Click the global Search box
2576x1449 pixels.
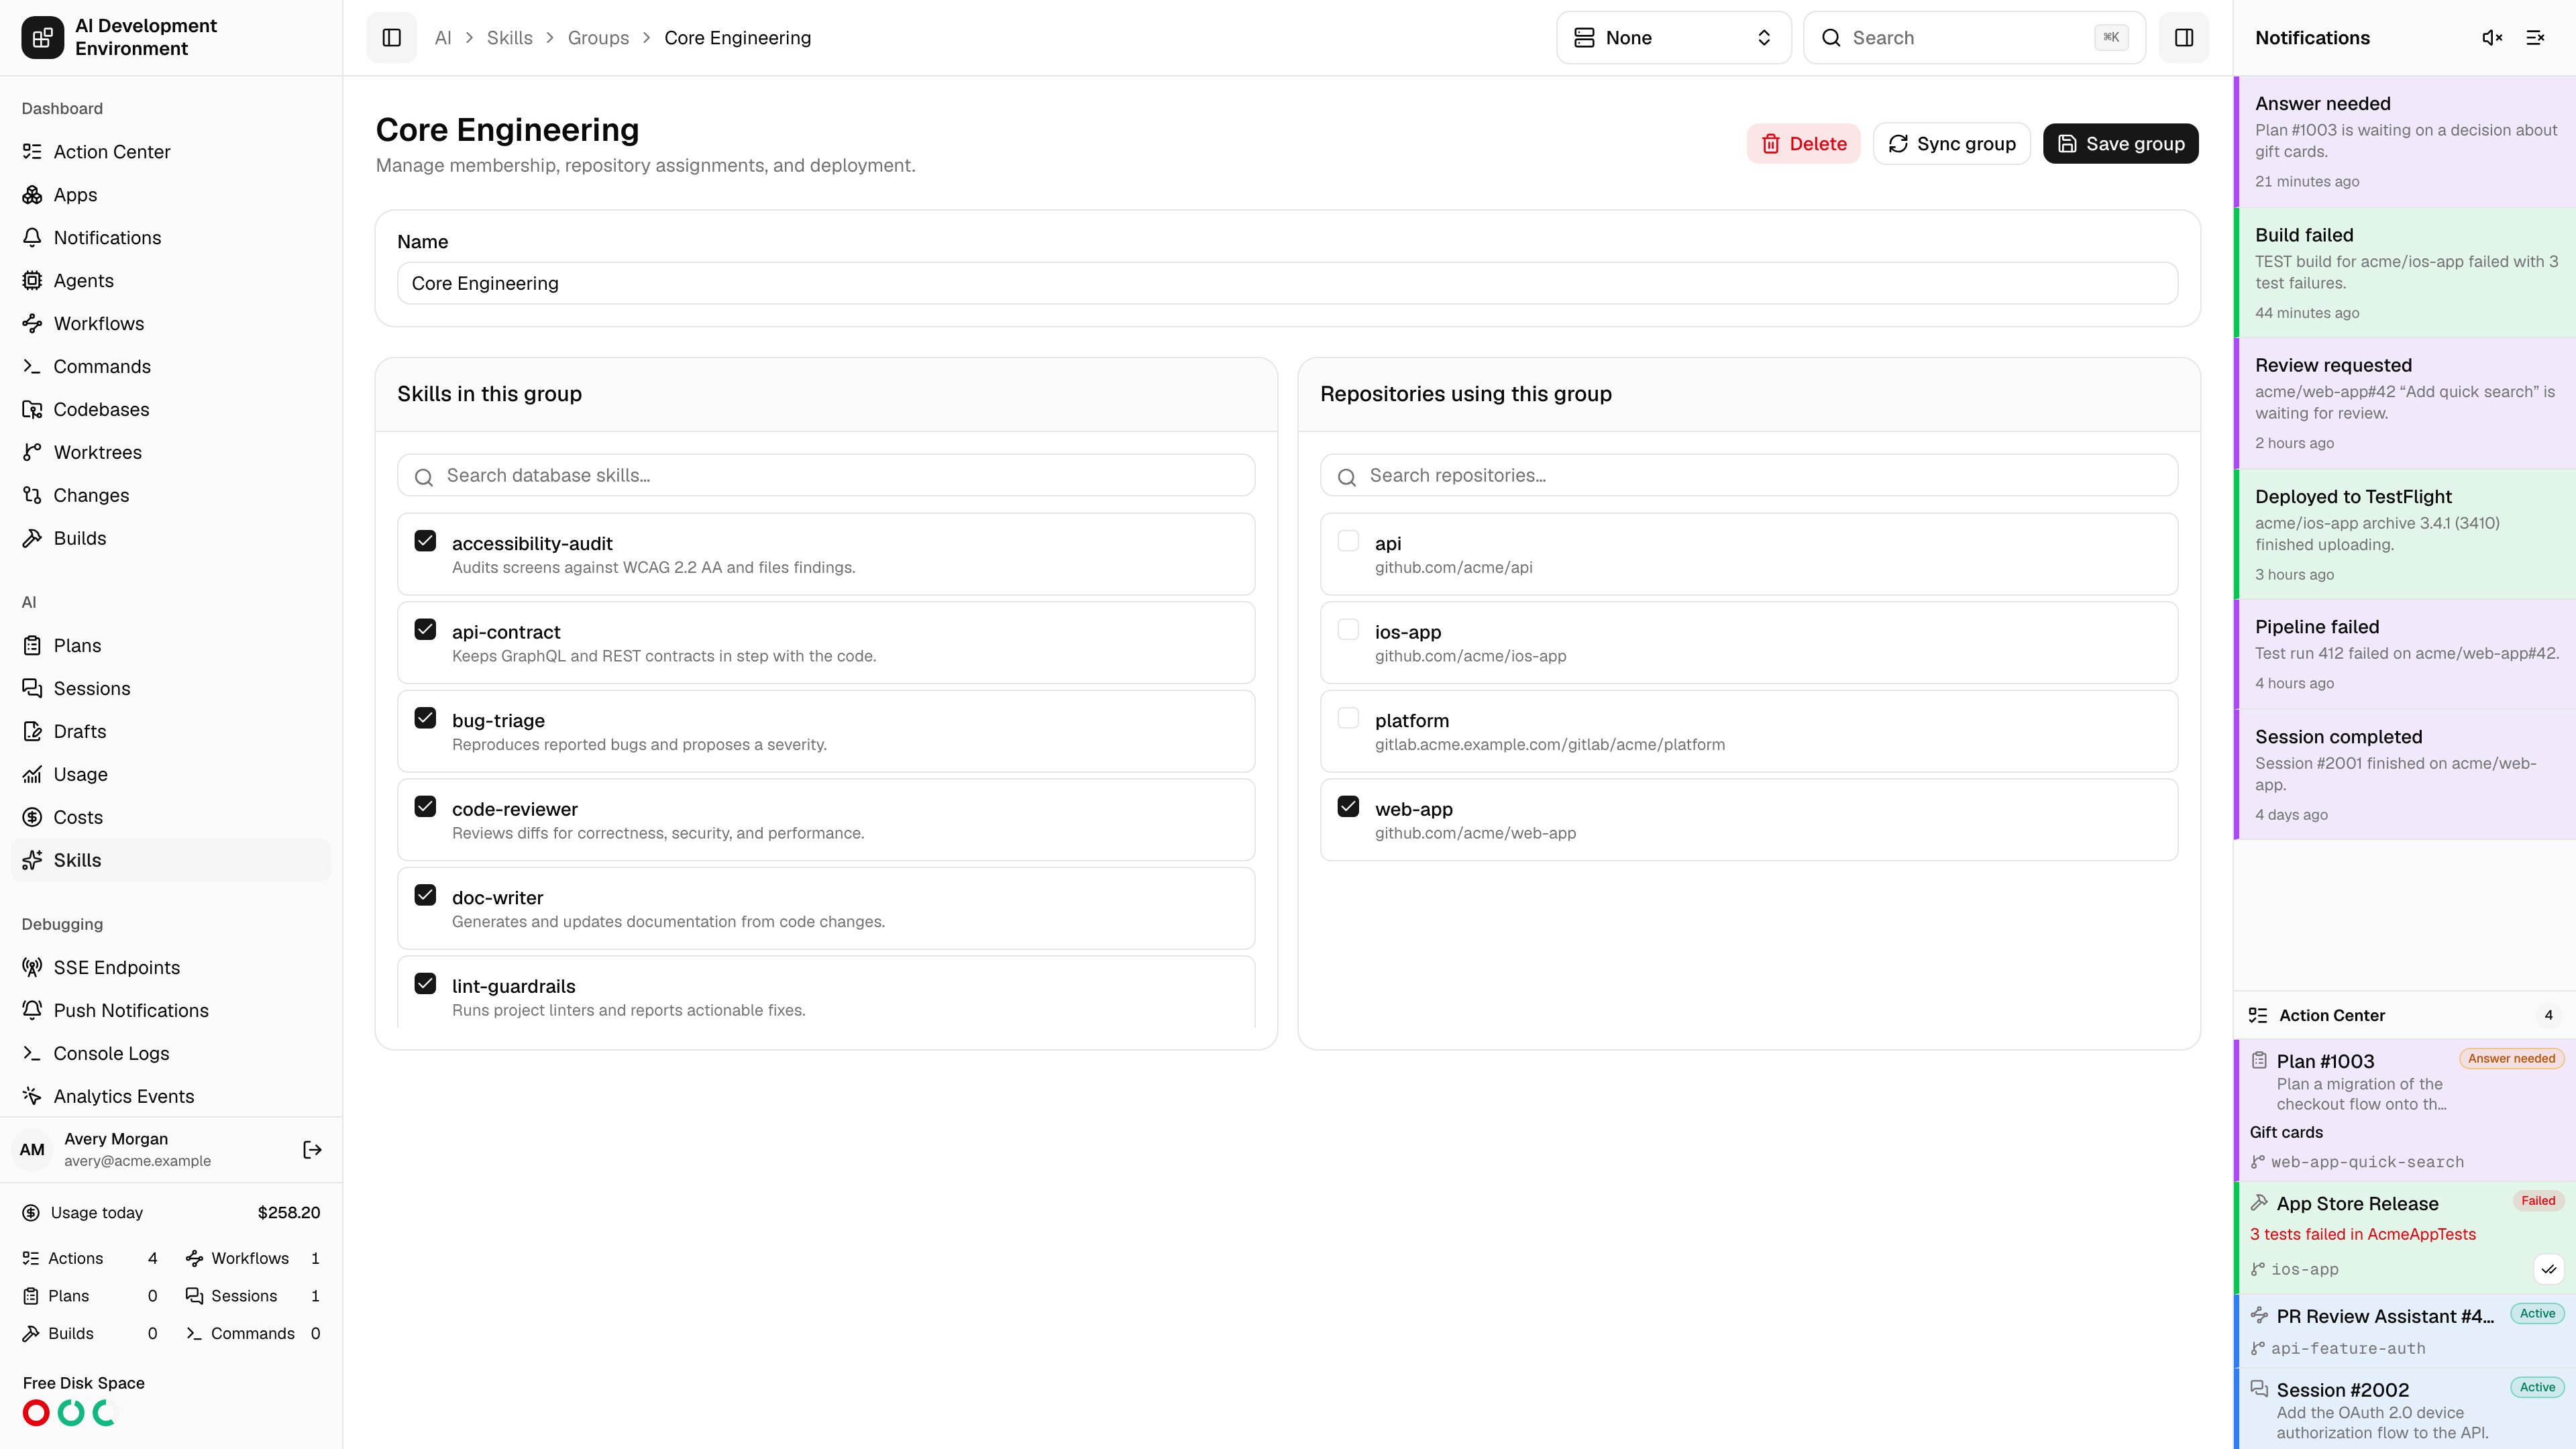pyautogui.click(x=1974, y=38)
